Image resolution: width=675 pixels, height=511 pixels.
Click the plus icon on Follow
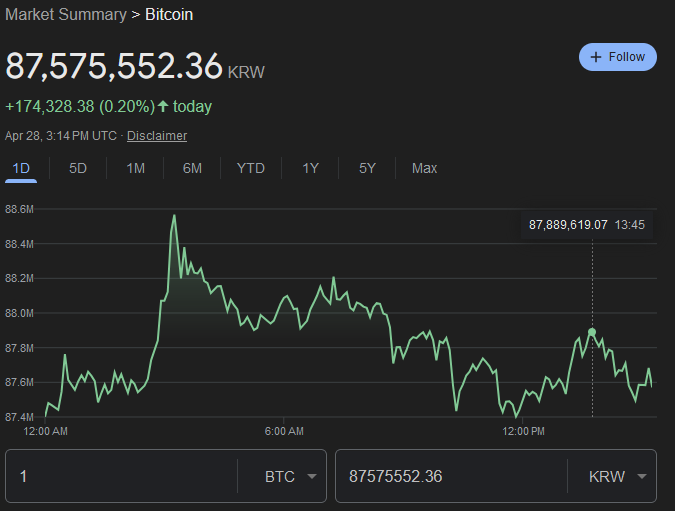597,57
